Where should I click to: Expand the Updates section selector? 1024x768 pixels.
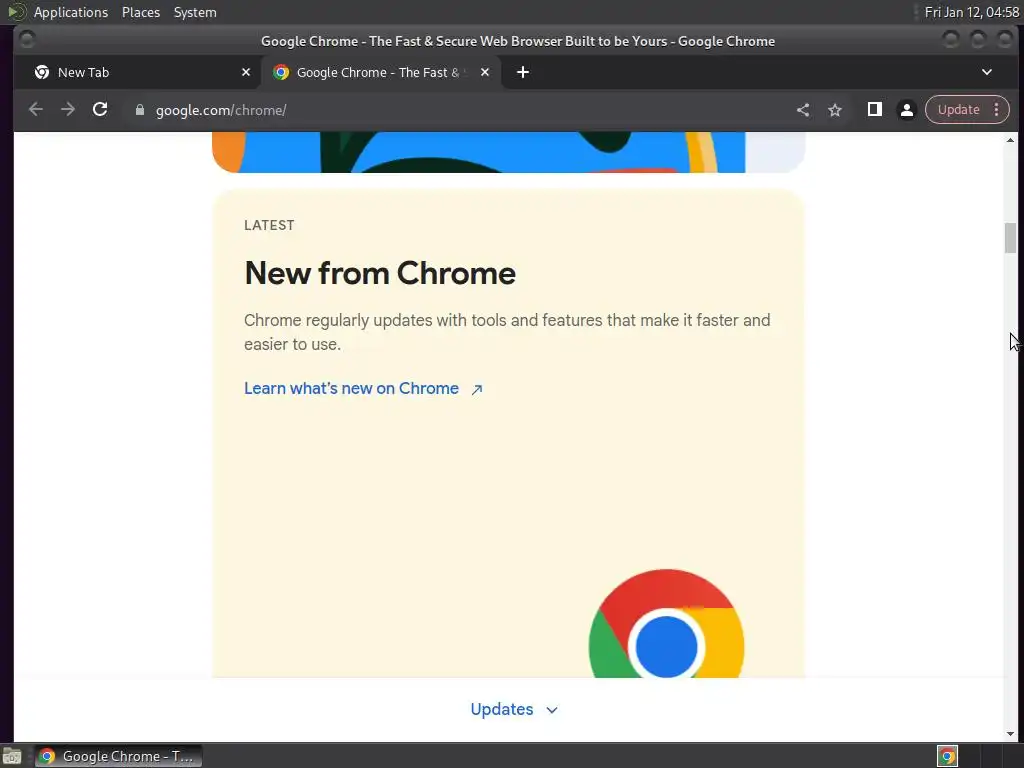pyautogui.click(x=514, y=709)
